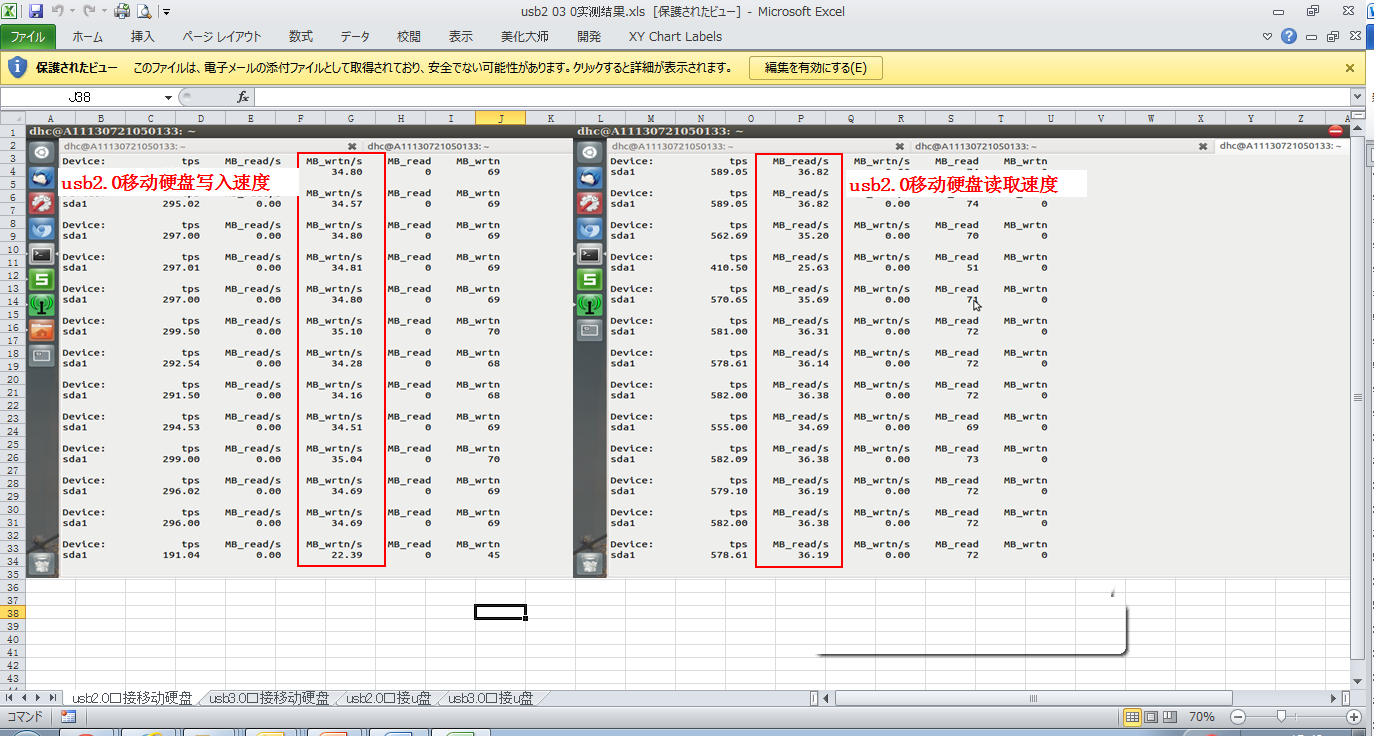Open the ファイル (File) tab

pos(27,37)
